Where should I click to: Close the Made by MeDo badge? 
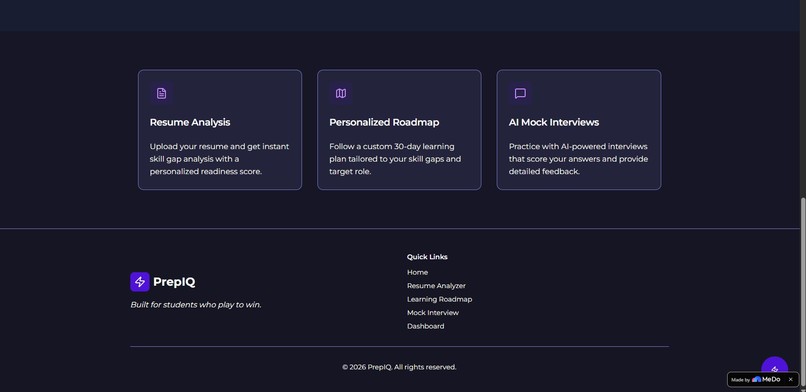[791, 380]
